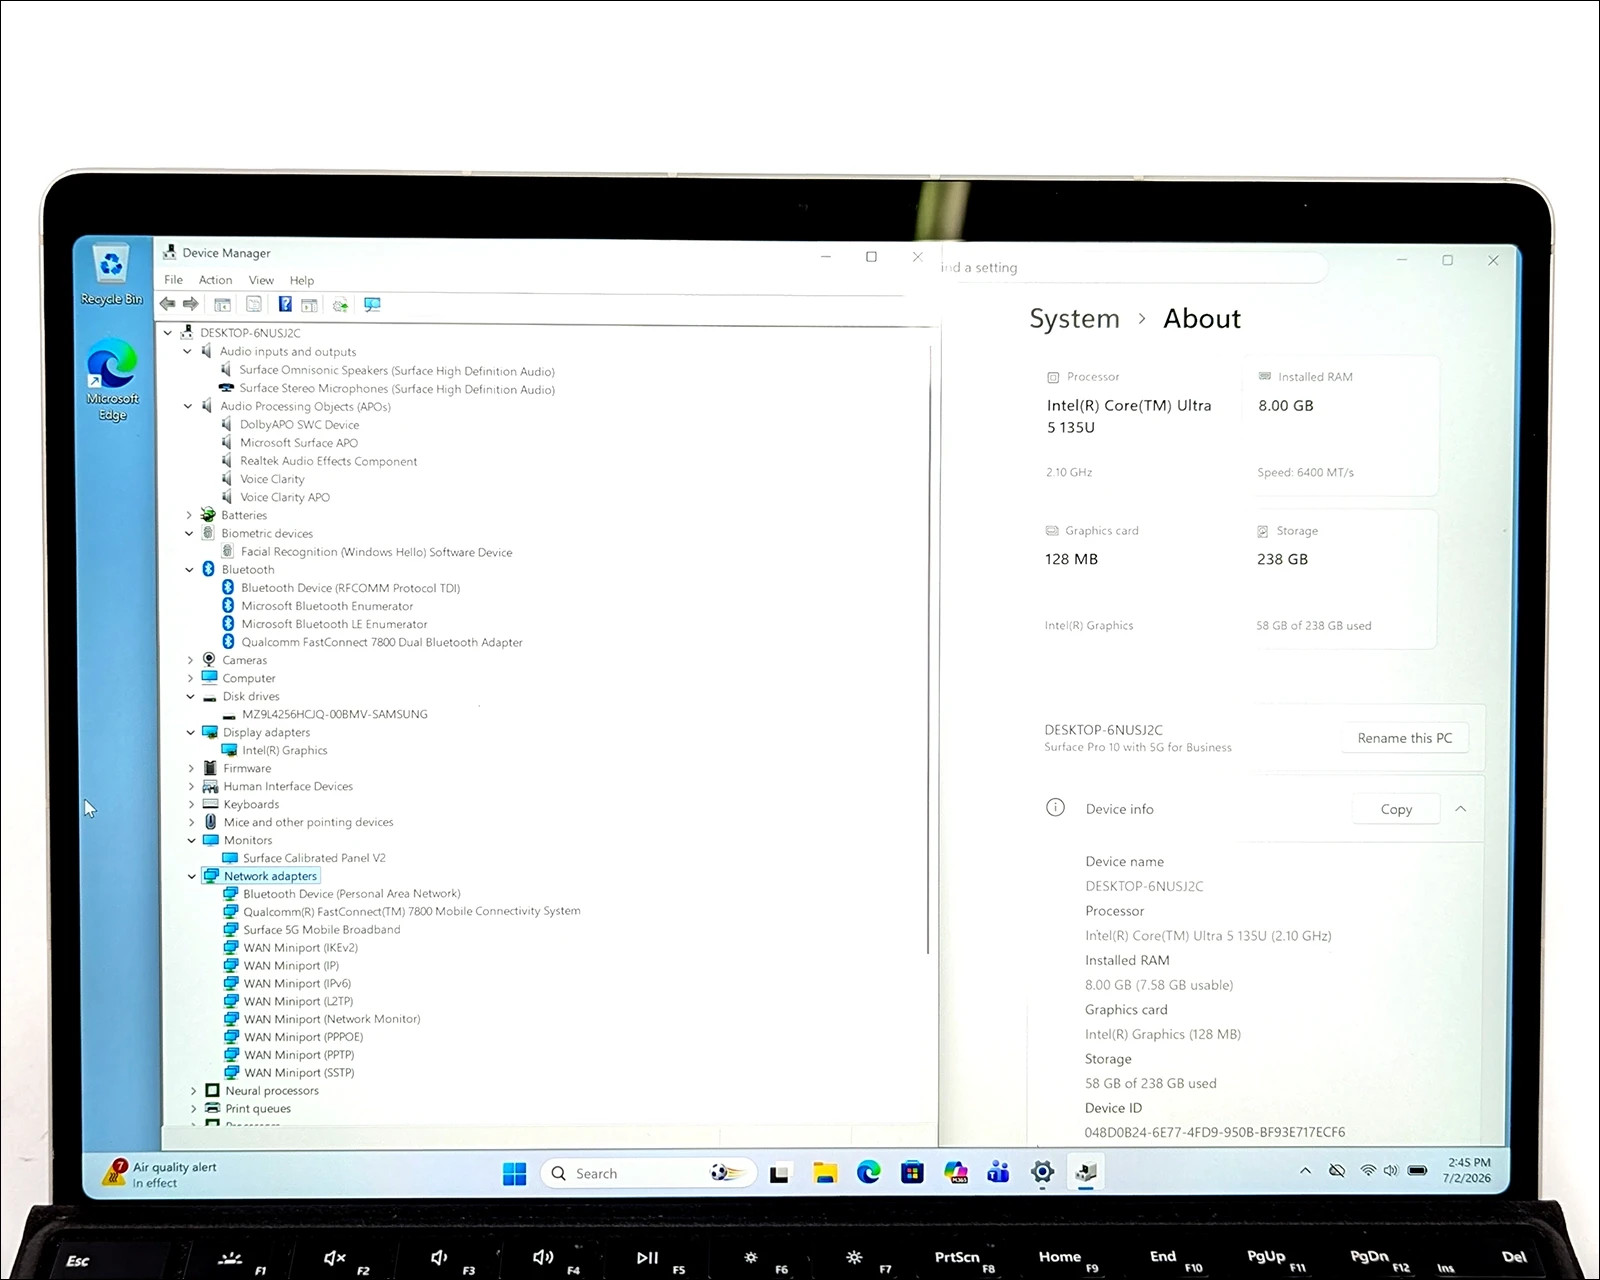Screen dimensions: 1600x1280
Task: Collapse the Disk drives category
Action: pyautogui.click(x=190, y=696)
